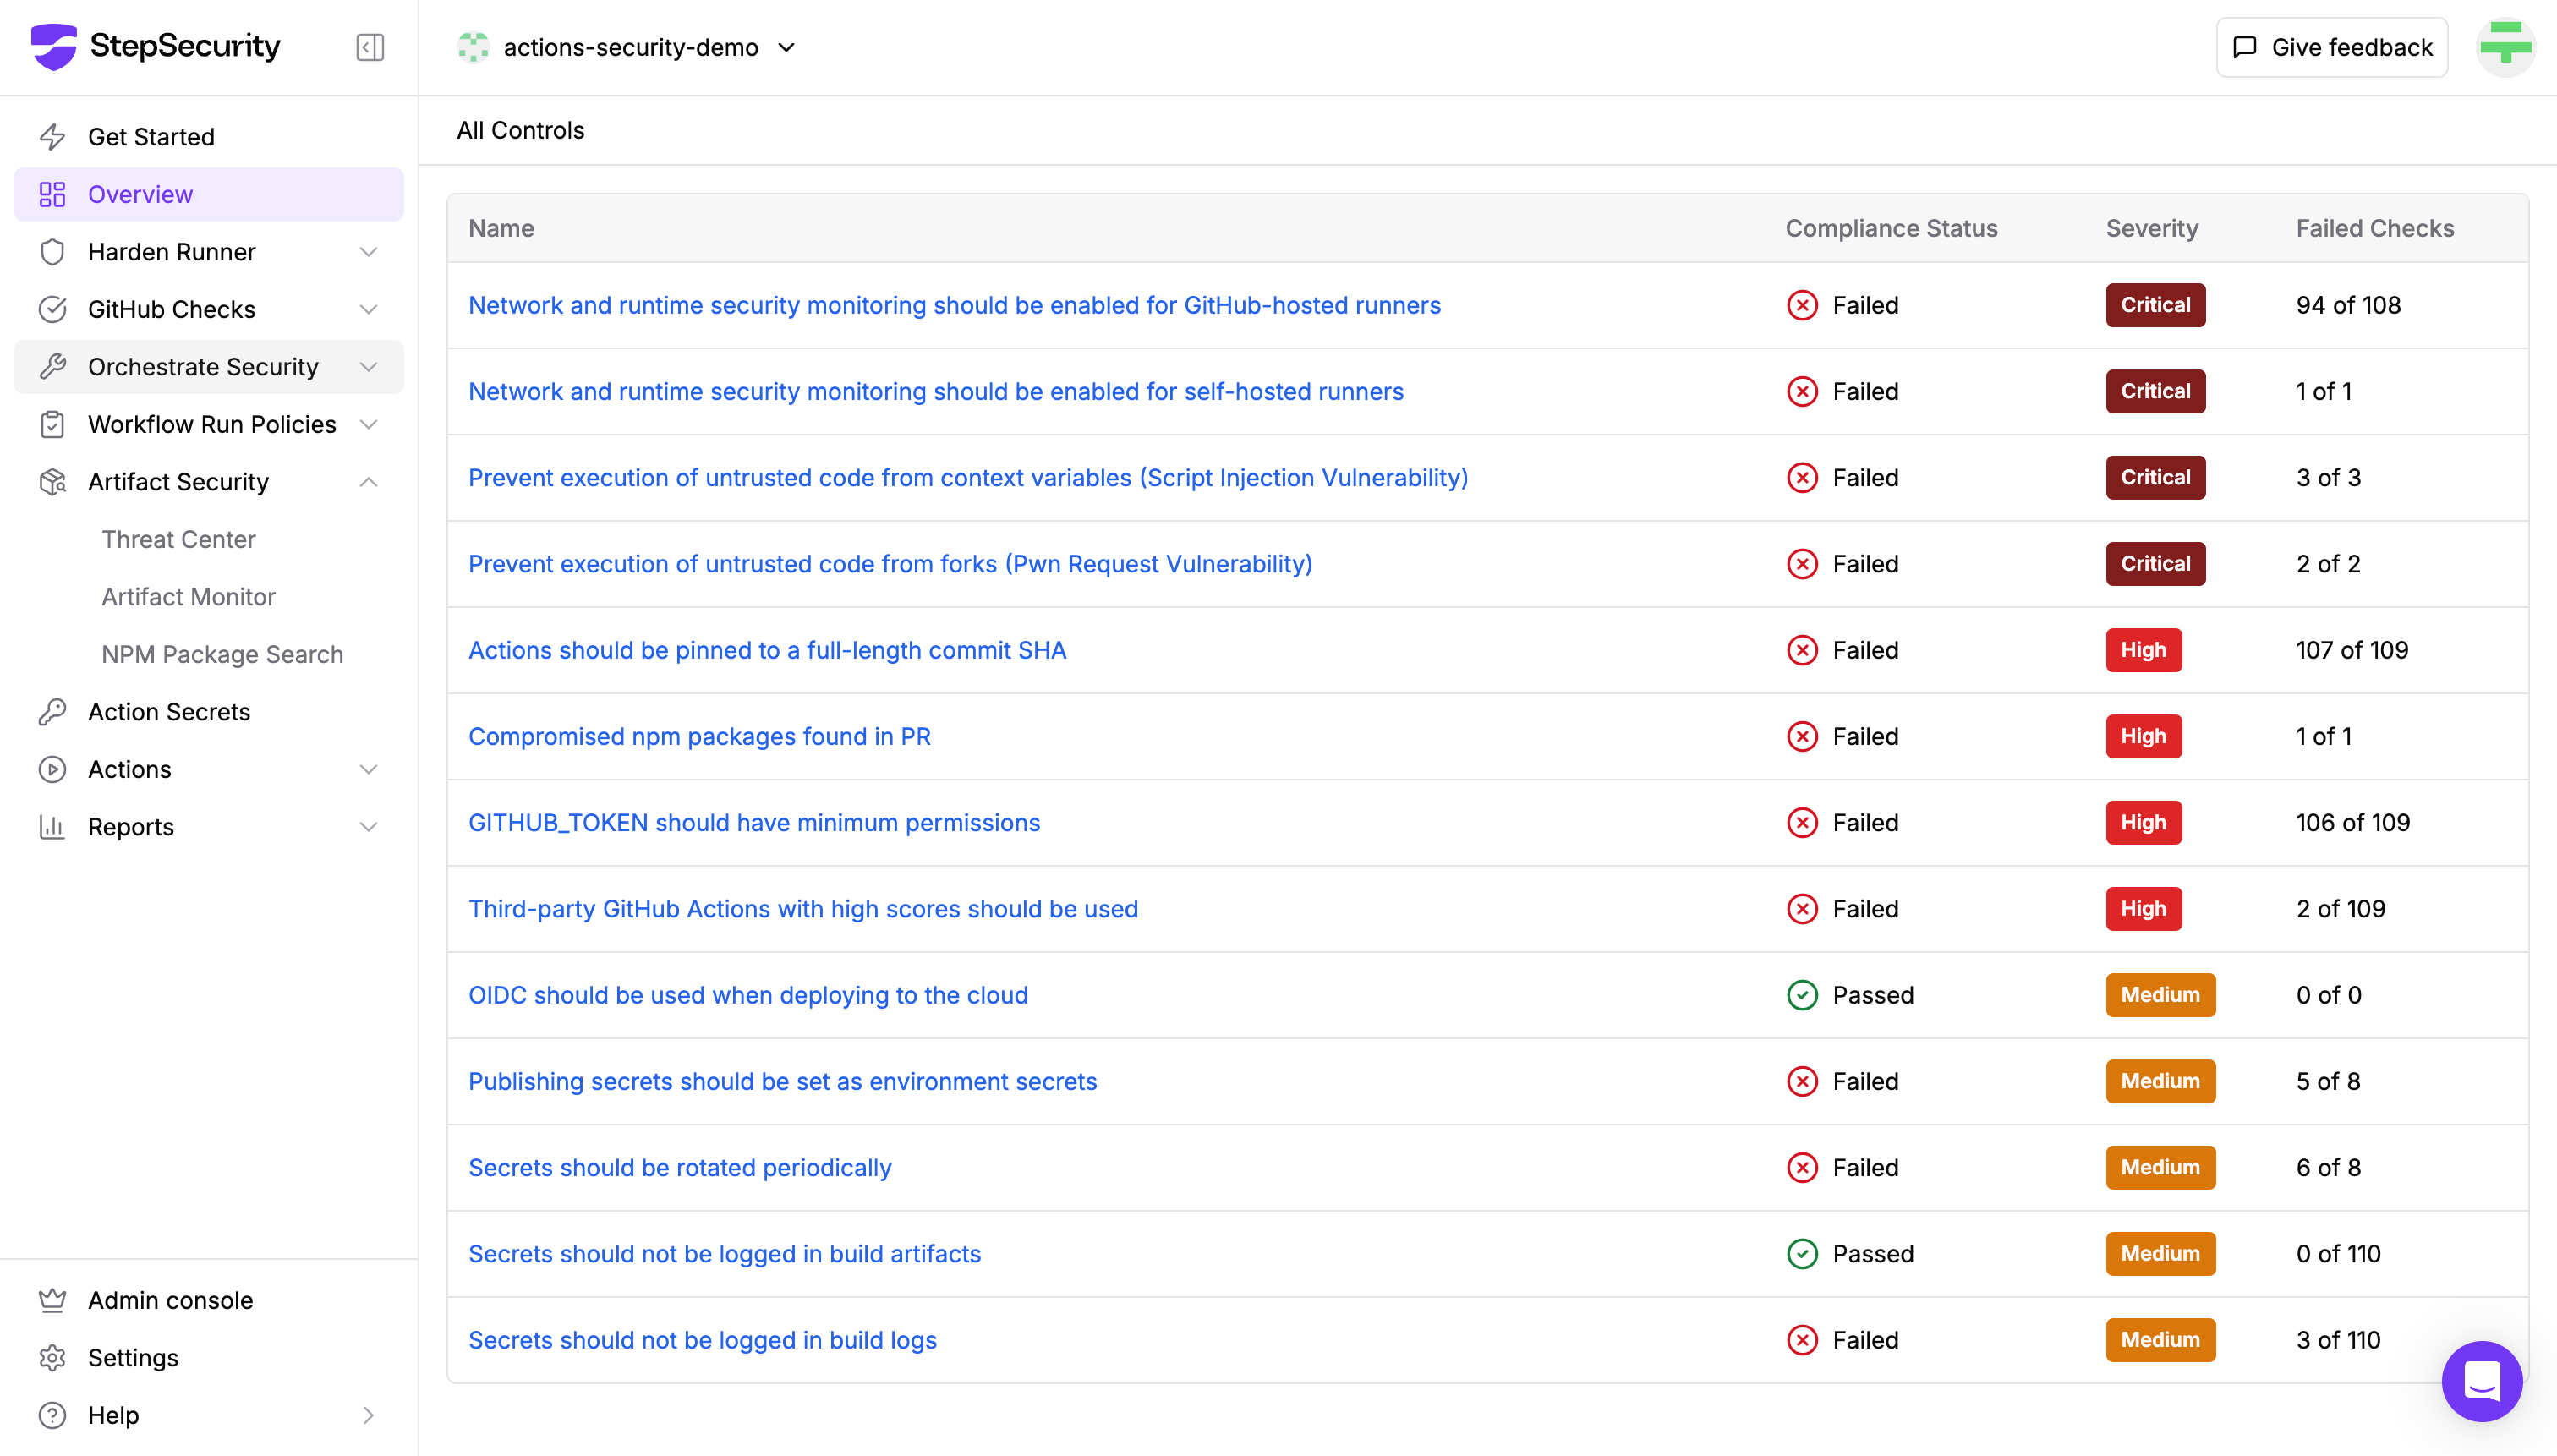The height and width of the screenshot is (1456, 2557).
Task: Expand the Workflow Run Policies chevron
Action: (x=368, y=425)
